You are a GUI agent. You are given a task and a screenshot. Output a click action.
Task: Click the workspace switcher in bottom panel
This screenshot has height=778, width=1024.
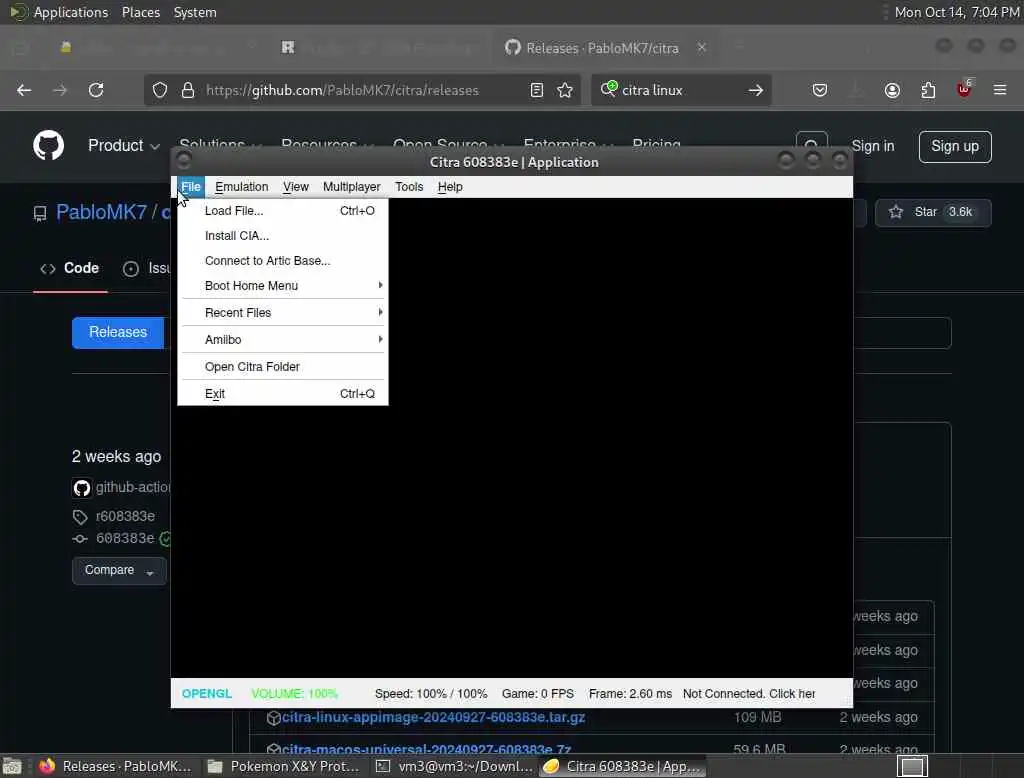pyautogui.click(x=912, y=766)
